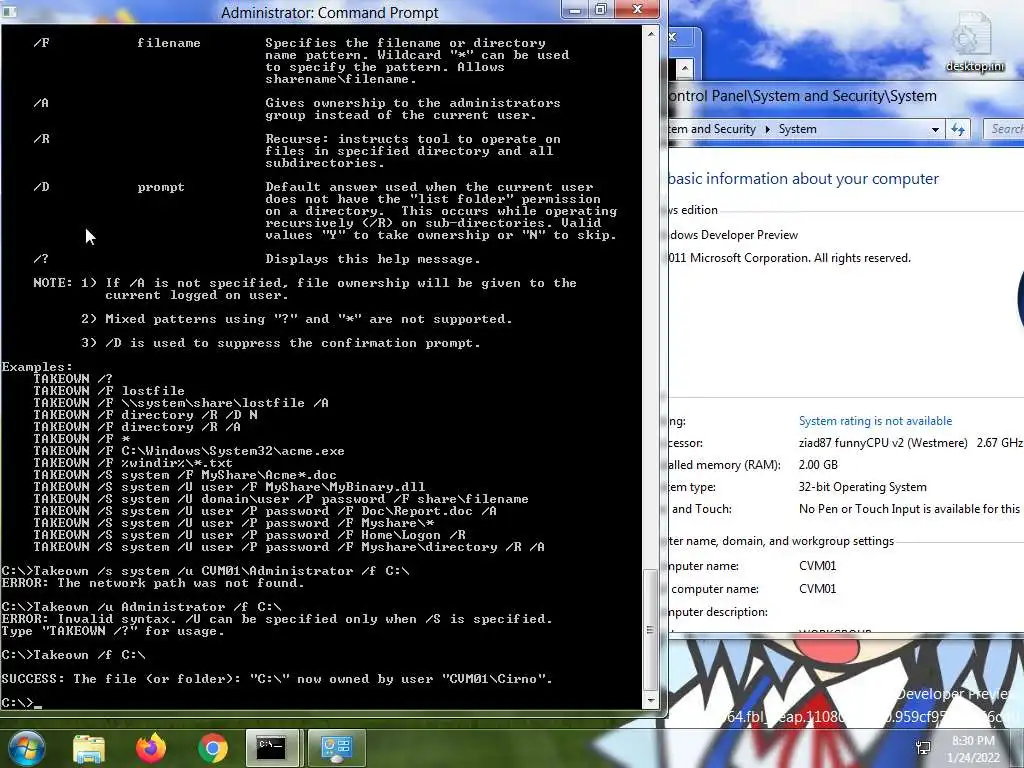This screenshot has width=1024, height=768.
Task: Click the C:\> prompt cursor line
Action: (22, 703)
